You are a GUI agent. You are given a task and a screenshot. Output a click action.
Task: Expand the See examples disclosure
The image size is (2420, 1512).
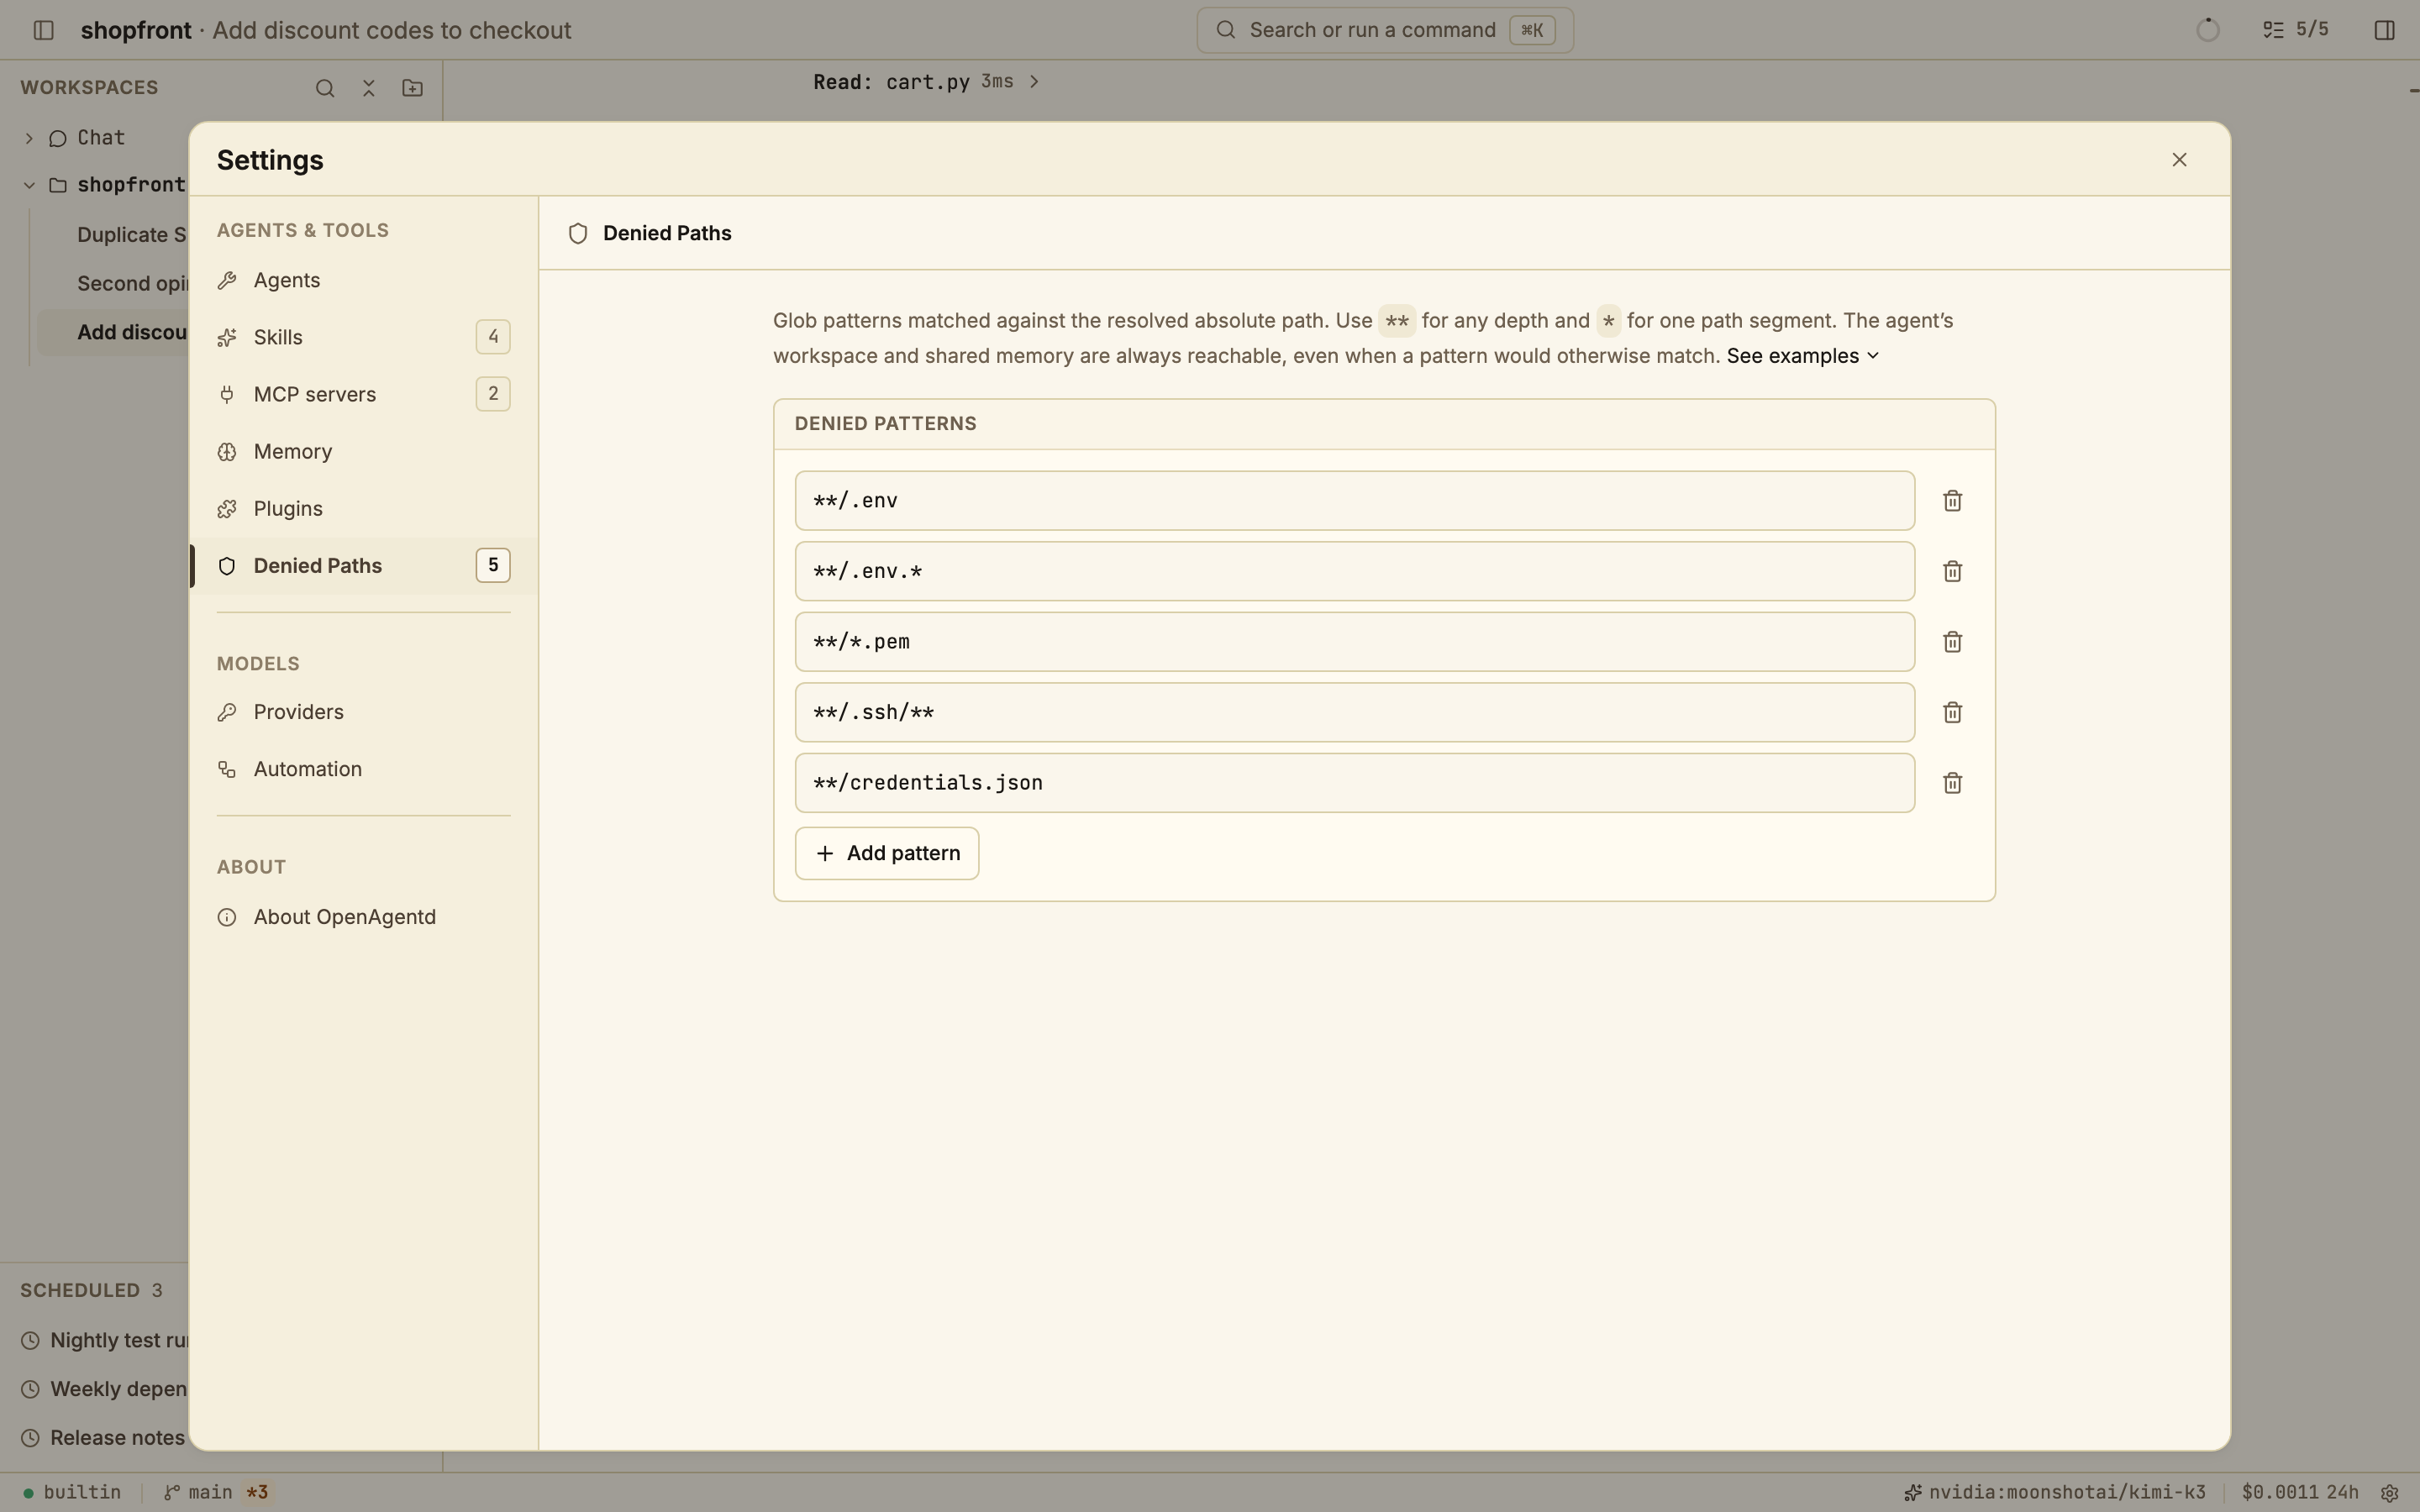point(1803,356)
